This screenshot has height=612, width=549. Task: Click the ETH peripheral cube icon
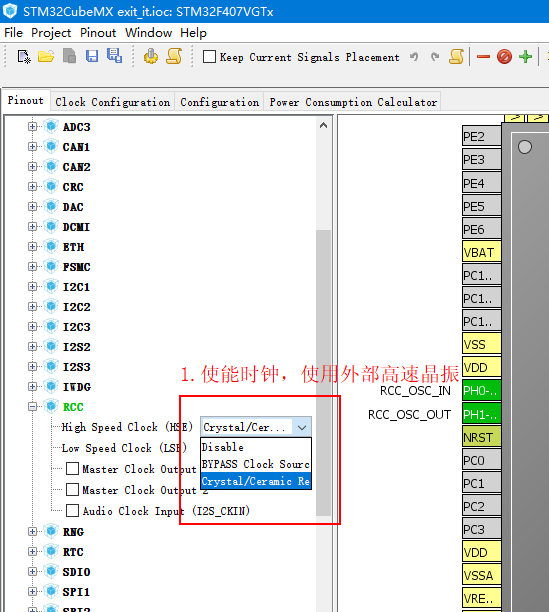click(51, 246)
